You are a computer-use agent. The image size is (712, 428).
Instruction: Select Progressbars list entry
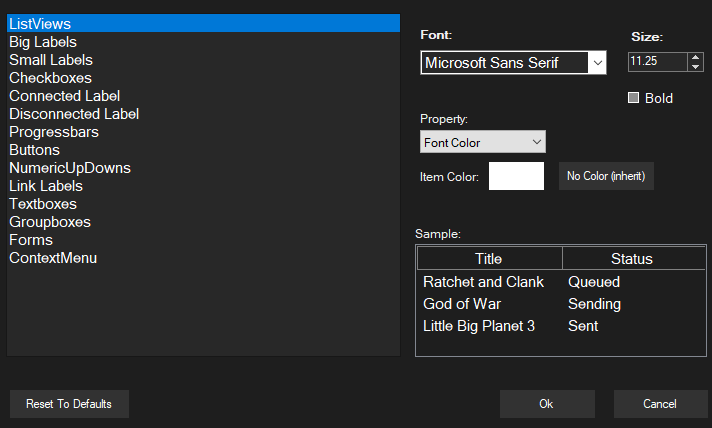(55, 132)
